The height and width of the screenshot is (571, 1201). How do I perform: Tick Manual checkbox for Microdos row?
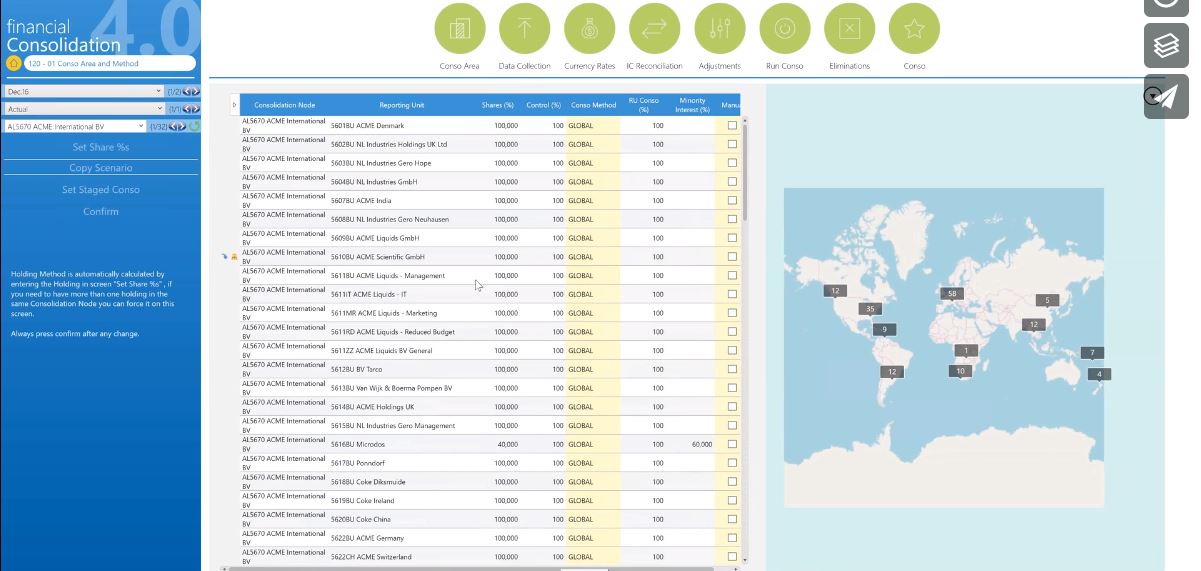tap(732, 444)
